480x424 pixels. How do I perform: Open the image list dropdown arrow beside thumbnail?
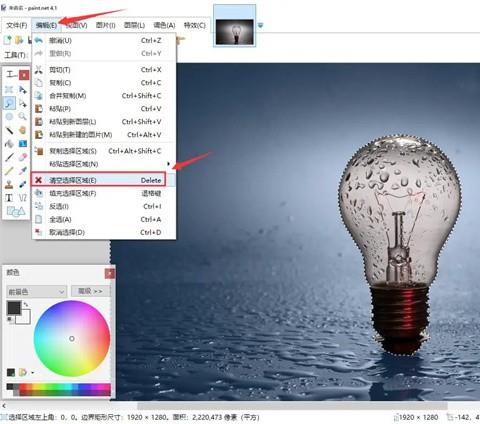pos(260,25)
